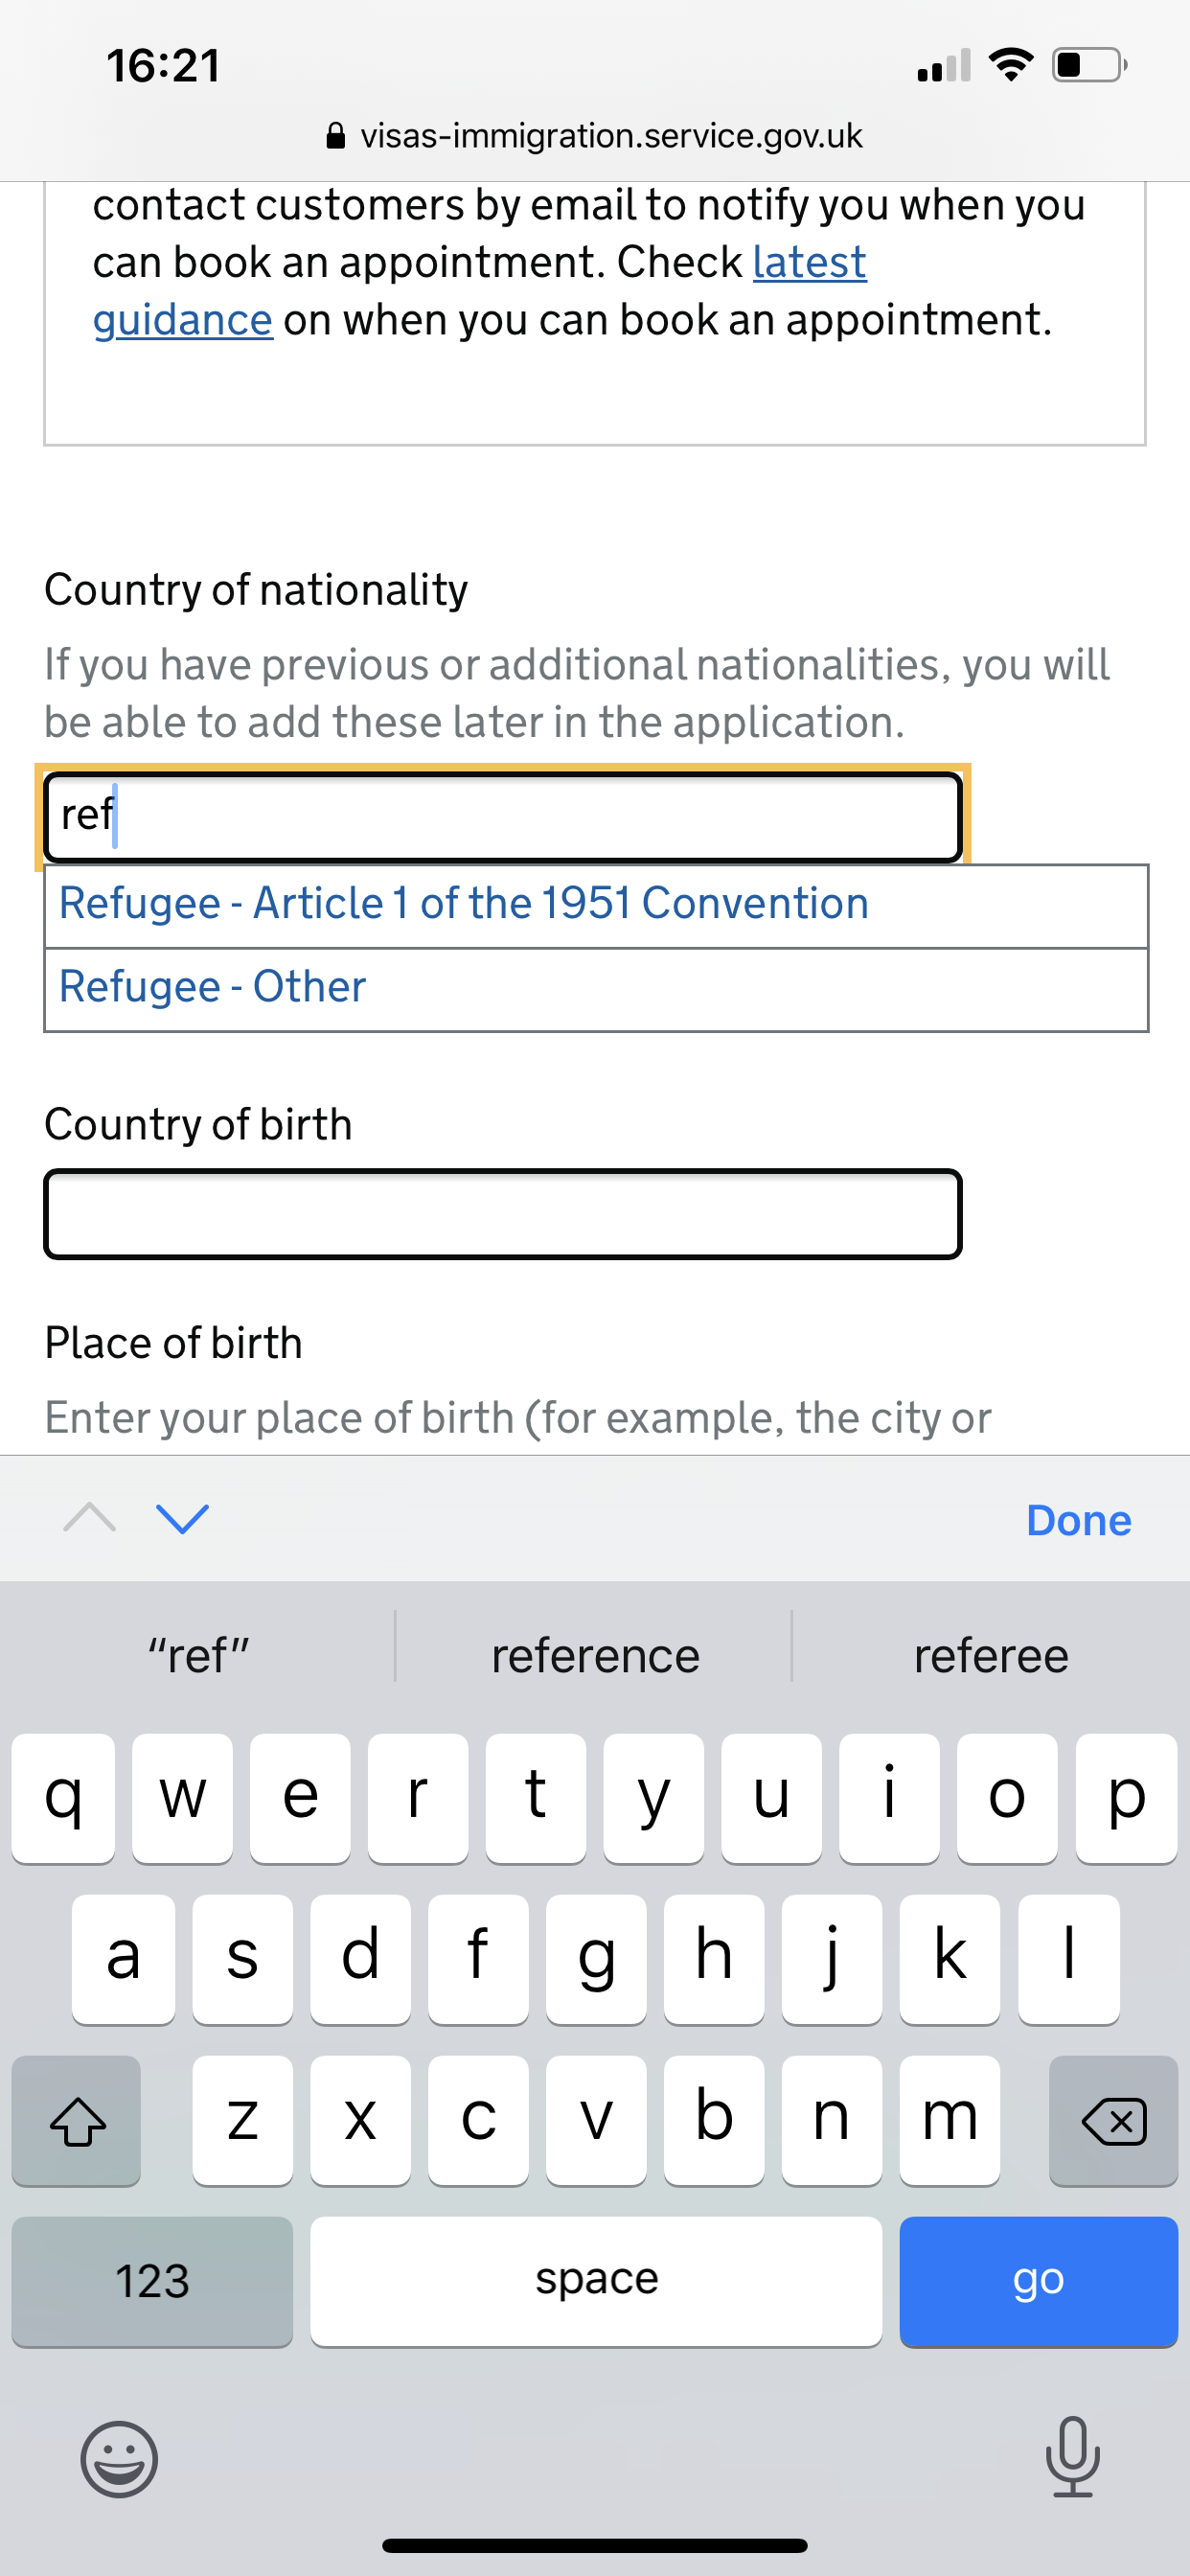Pick the "reference" autocomplete suggestion

coord(595,1655)
